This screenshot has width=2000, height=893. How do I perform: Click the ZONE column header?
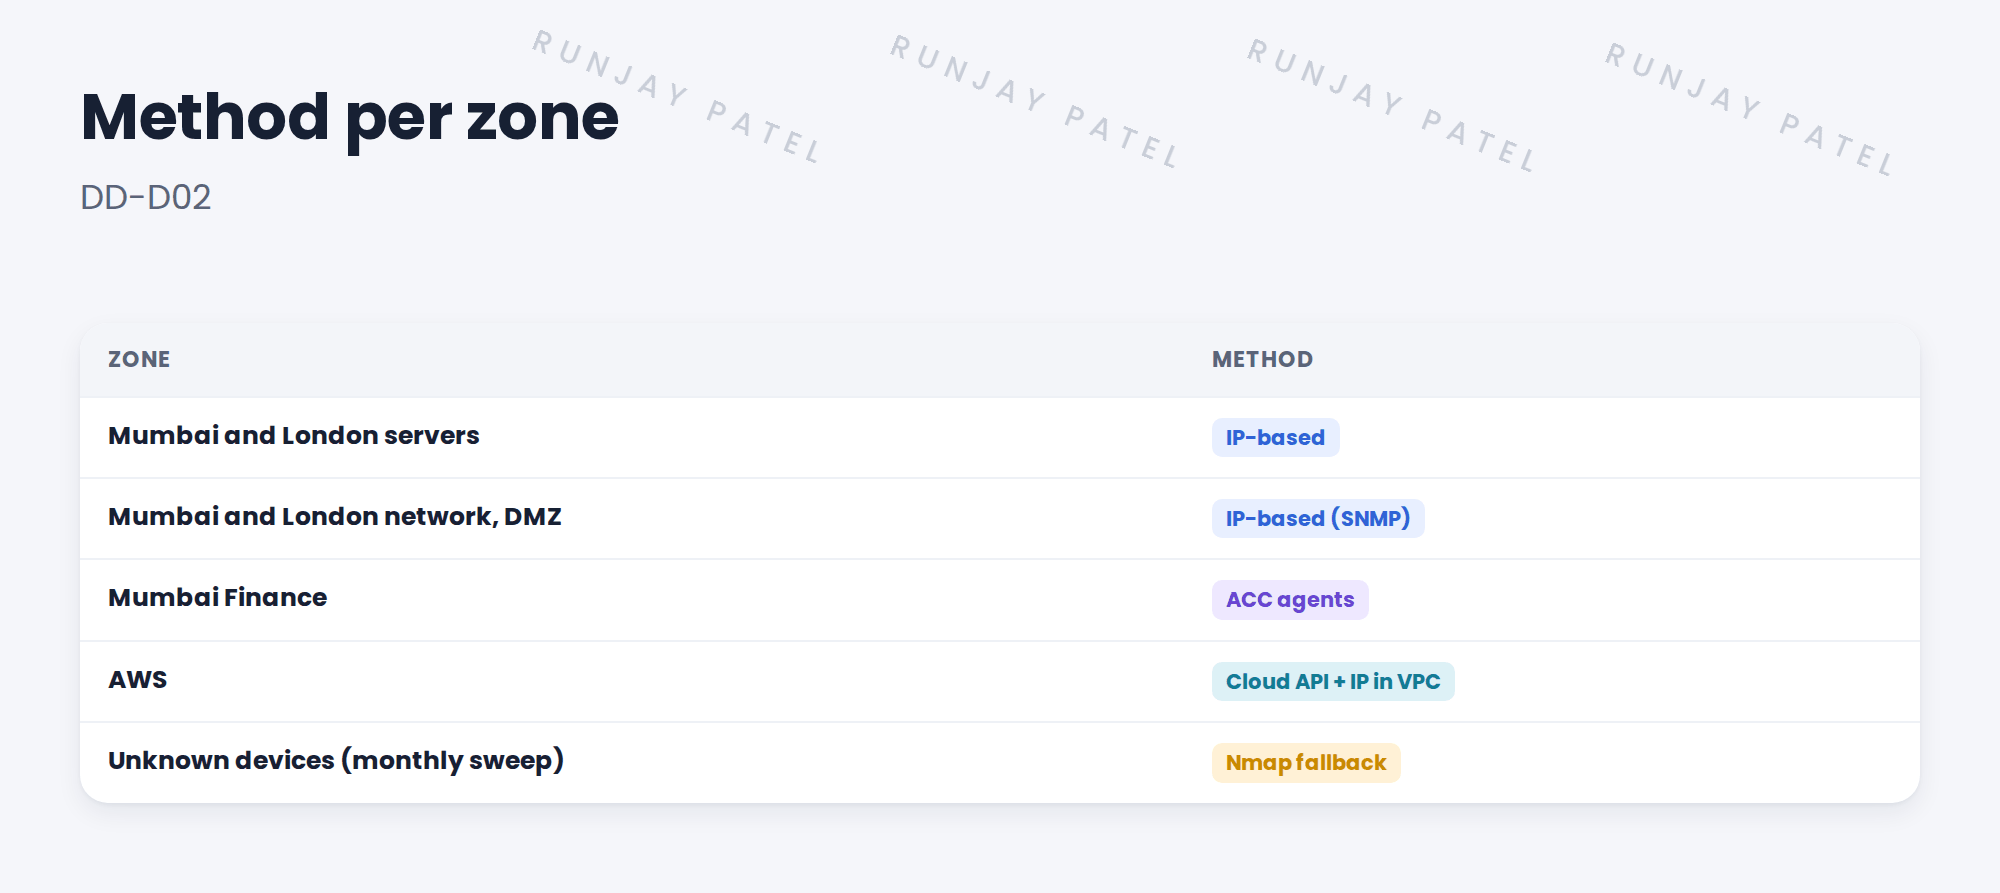tap(139, 359)
